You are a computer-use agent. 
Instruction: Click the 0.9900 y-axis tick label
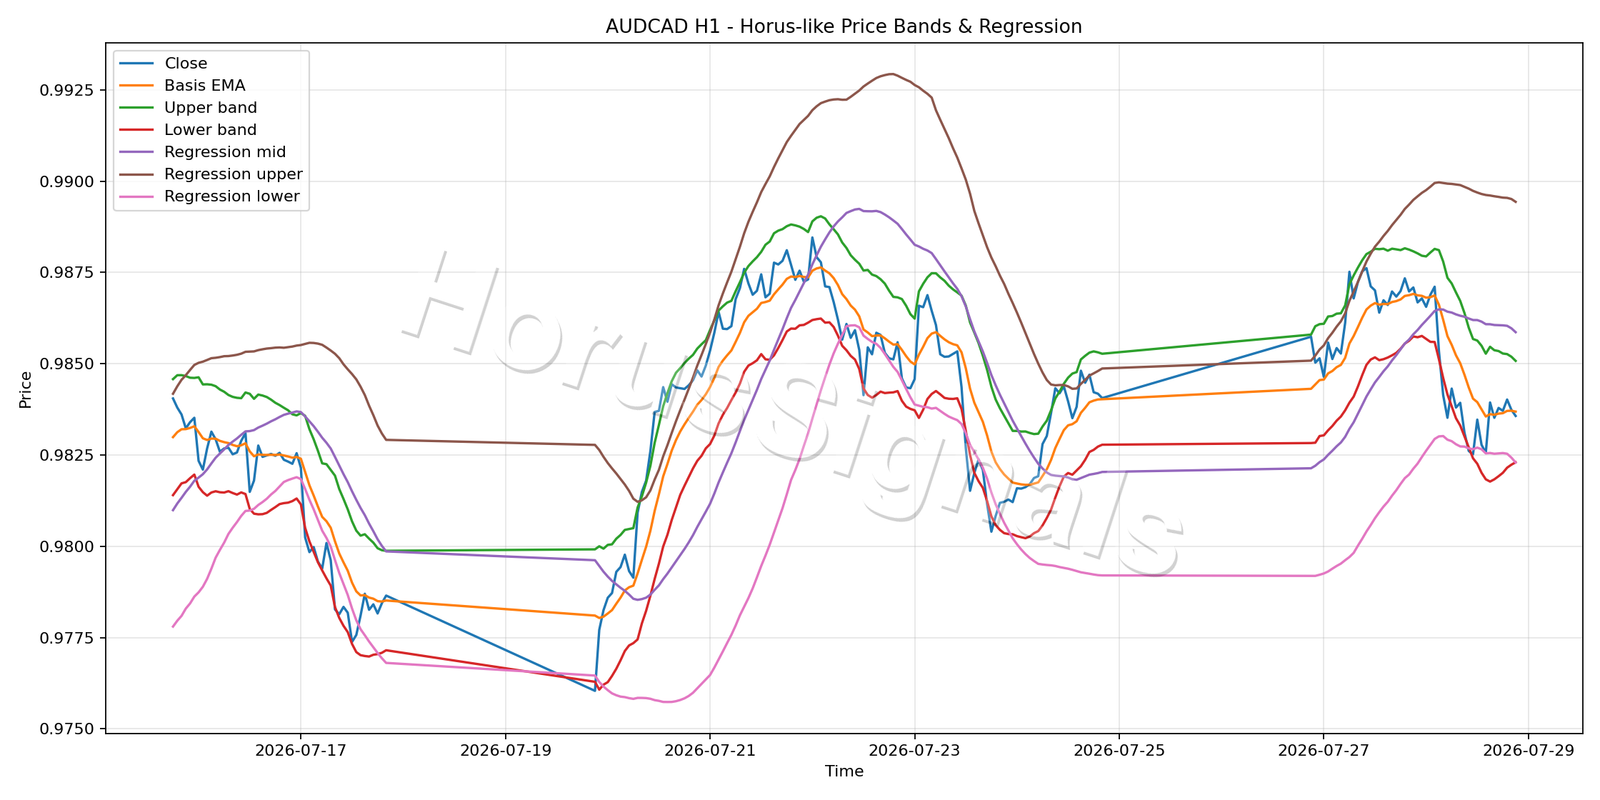pos(67,182)
